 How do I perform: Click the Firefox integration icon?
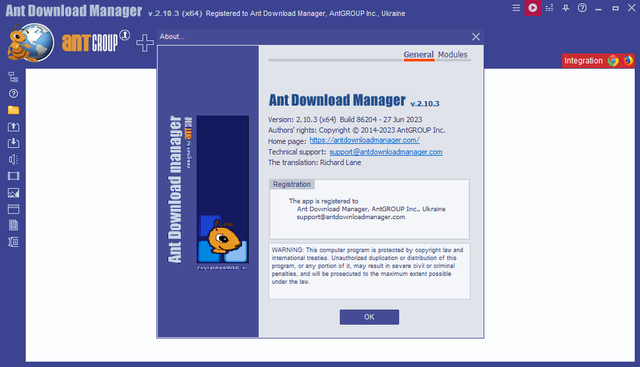(628, 60)
